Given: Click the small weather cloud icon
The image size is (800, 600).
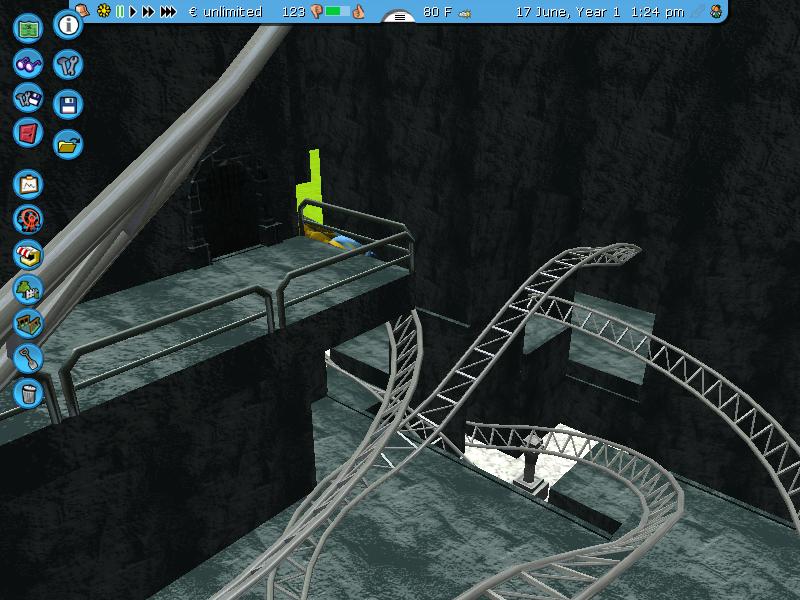Looking at the screenshot, I should tap(465, 14).
